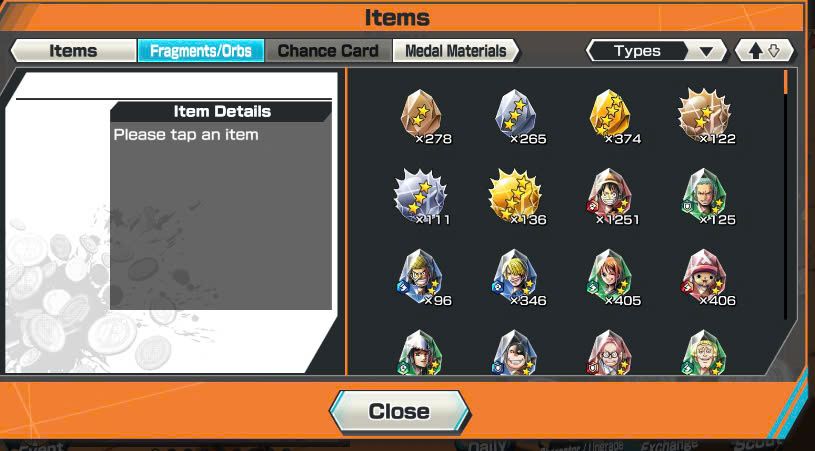Toggle ascending/descending sort order arrows
Screen dimensions: 815x451
765,51
